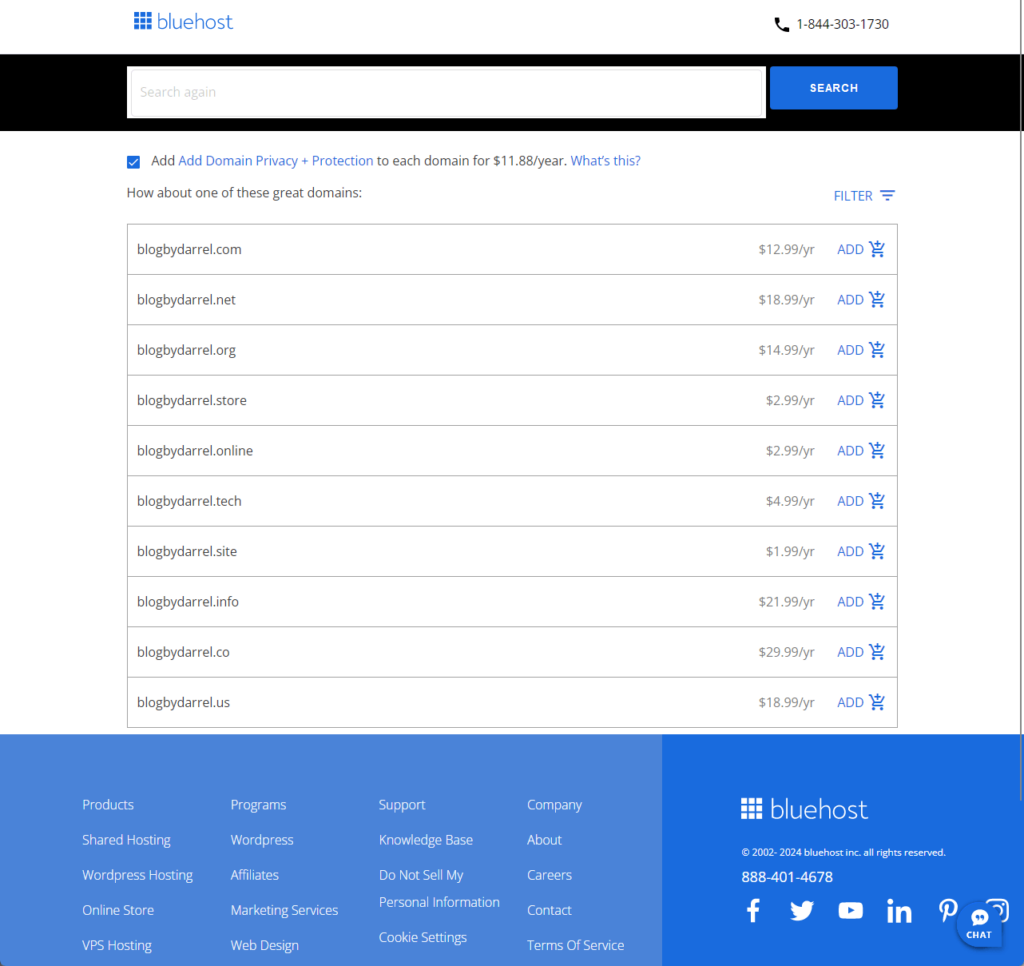Click cart icon for blogbydarrel.co
The width and height of the screenshot is (1024, 966).
coord(877,651)
